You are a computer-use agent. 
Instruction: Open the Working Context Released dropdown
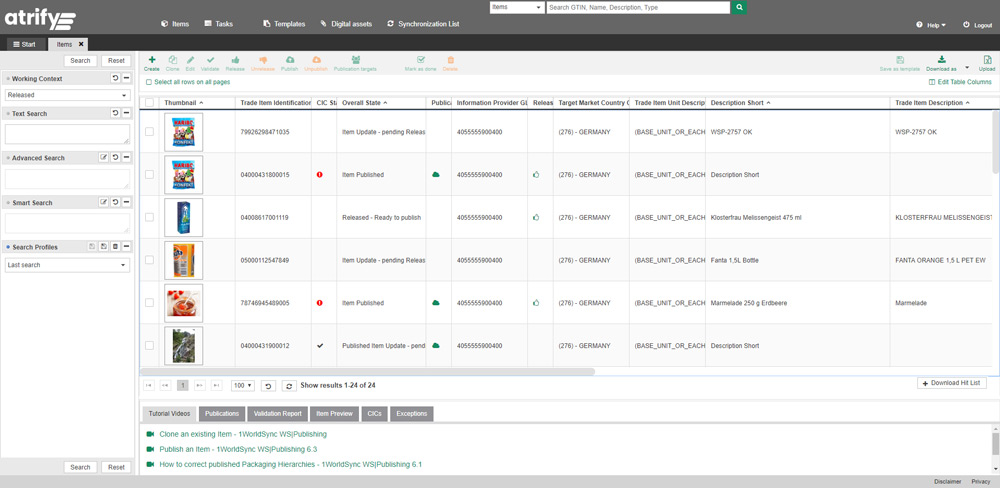click(x=67, y=96)
